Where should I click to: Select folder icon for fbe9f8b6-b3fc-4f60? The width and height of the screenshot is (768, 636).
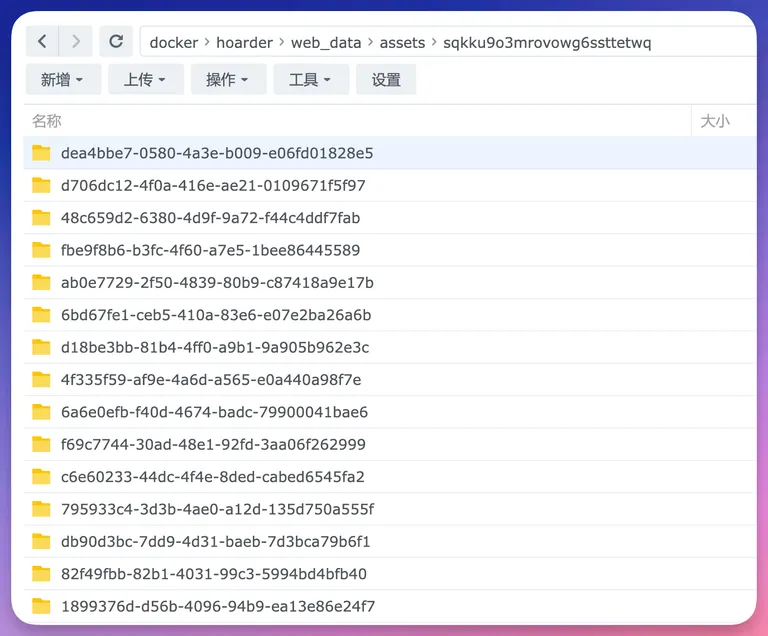pos(41,250)
